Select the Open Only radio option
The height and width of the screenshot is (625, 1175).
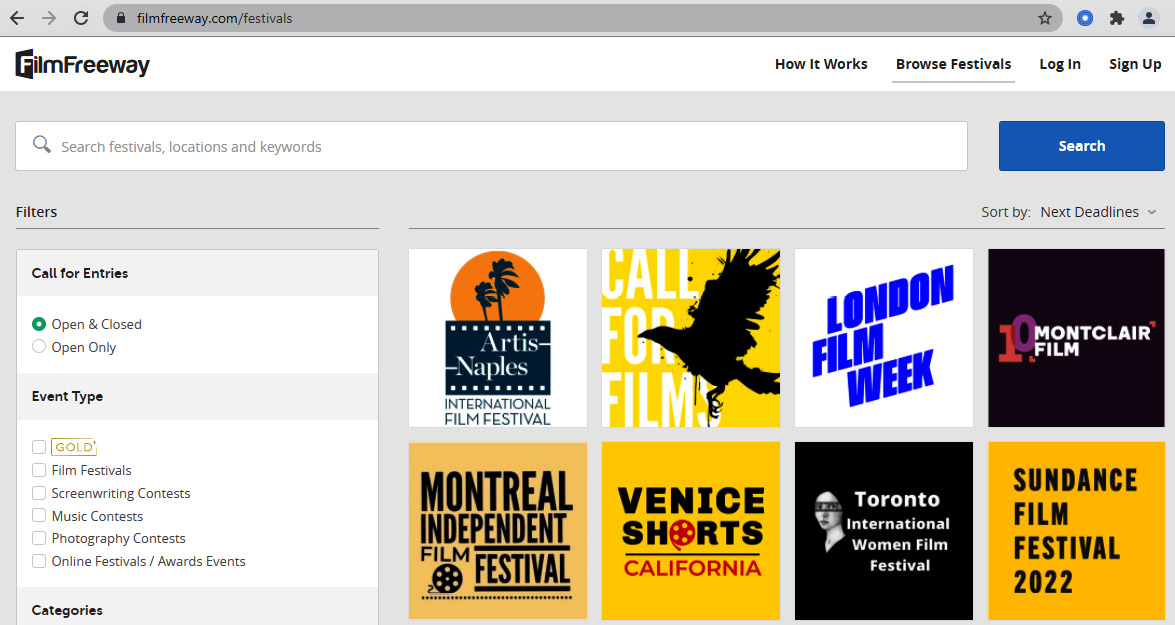click(x=39, y=346)
